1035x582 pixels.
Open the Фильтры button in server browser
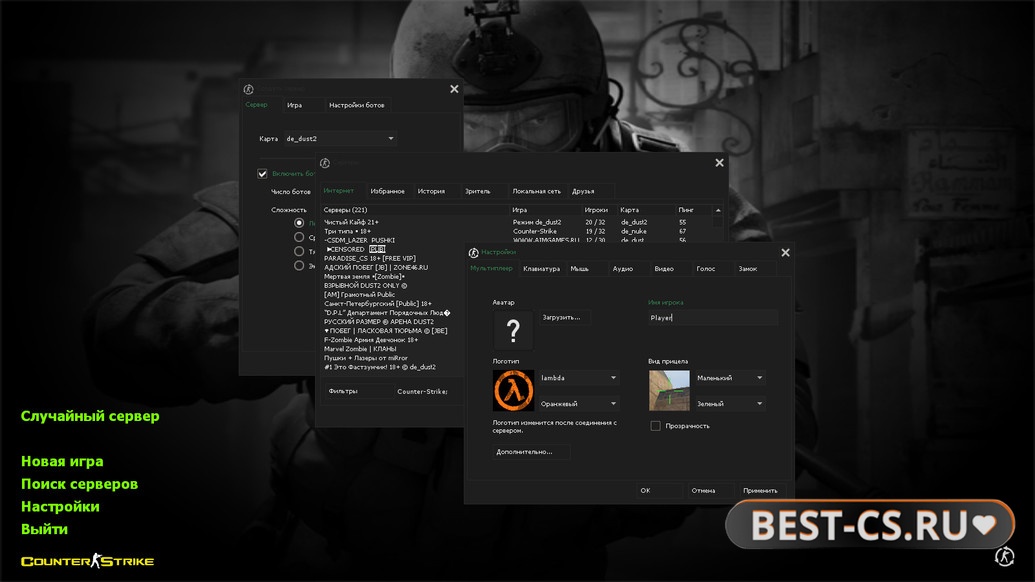359,391
